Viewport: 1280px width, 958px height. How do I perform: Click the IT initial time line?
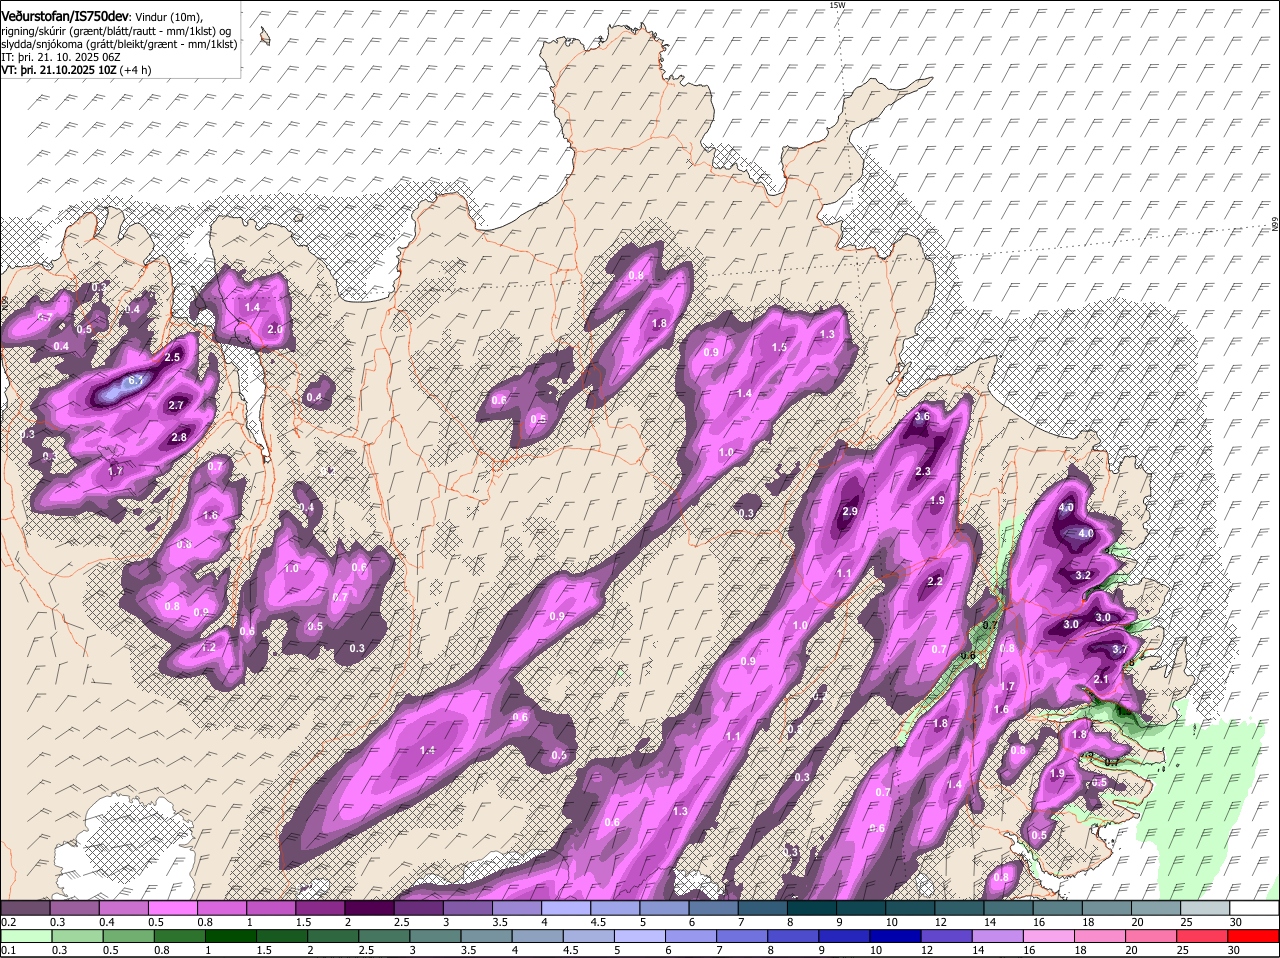[x=62, y=56]
